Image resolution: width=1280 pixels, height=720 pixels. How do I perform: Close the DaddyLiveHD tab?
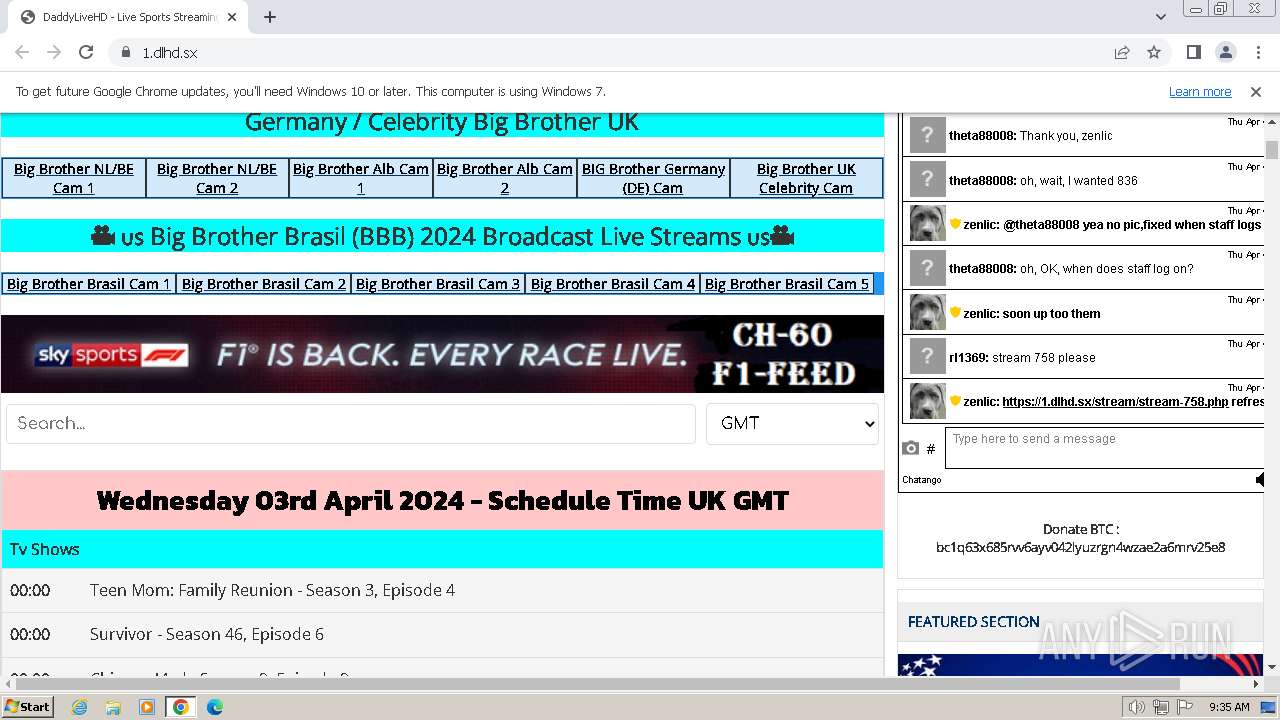point(233,17)
